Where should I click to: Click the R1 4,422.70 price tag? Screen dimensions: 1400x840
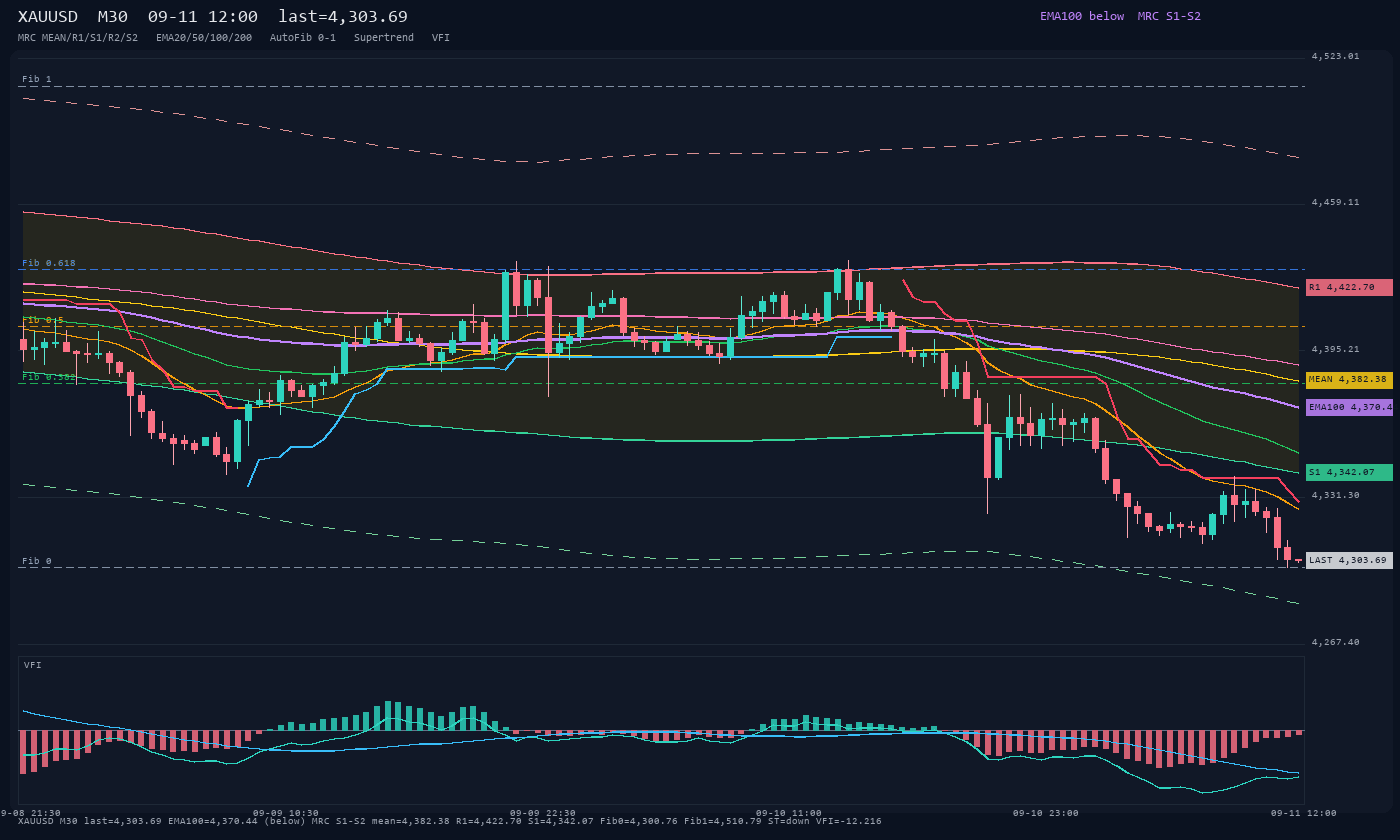click(x=1349, y=287)
